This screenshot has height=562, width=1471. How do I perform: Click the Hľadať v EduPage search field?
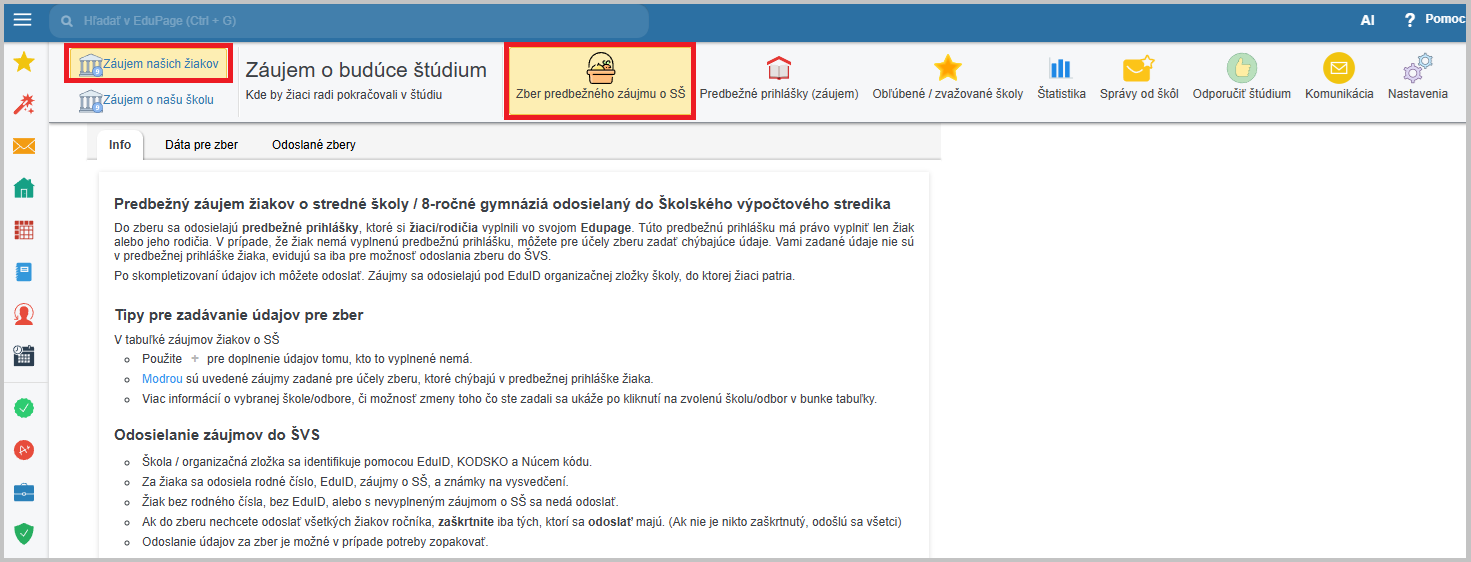coord(350,20)
